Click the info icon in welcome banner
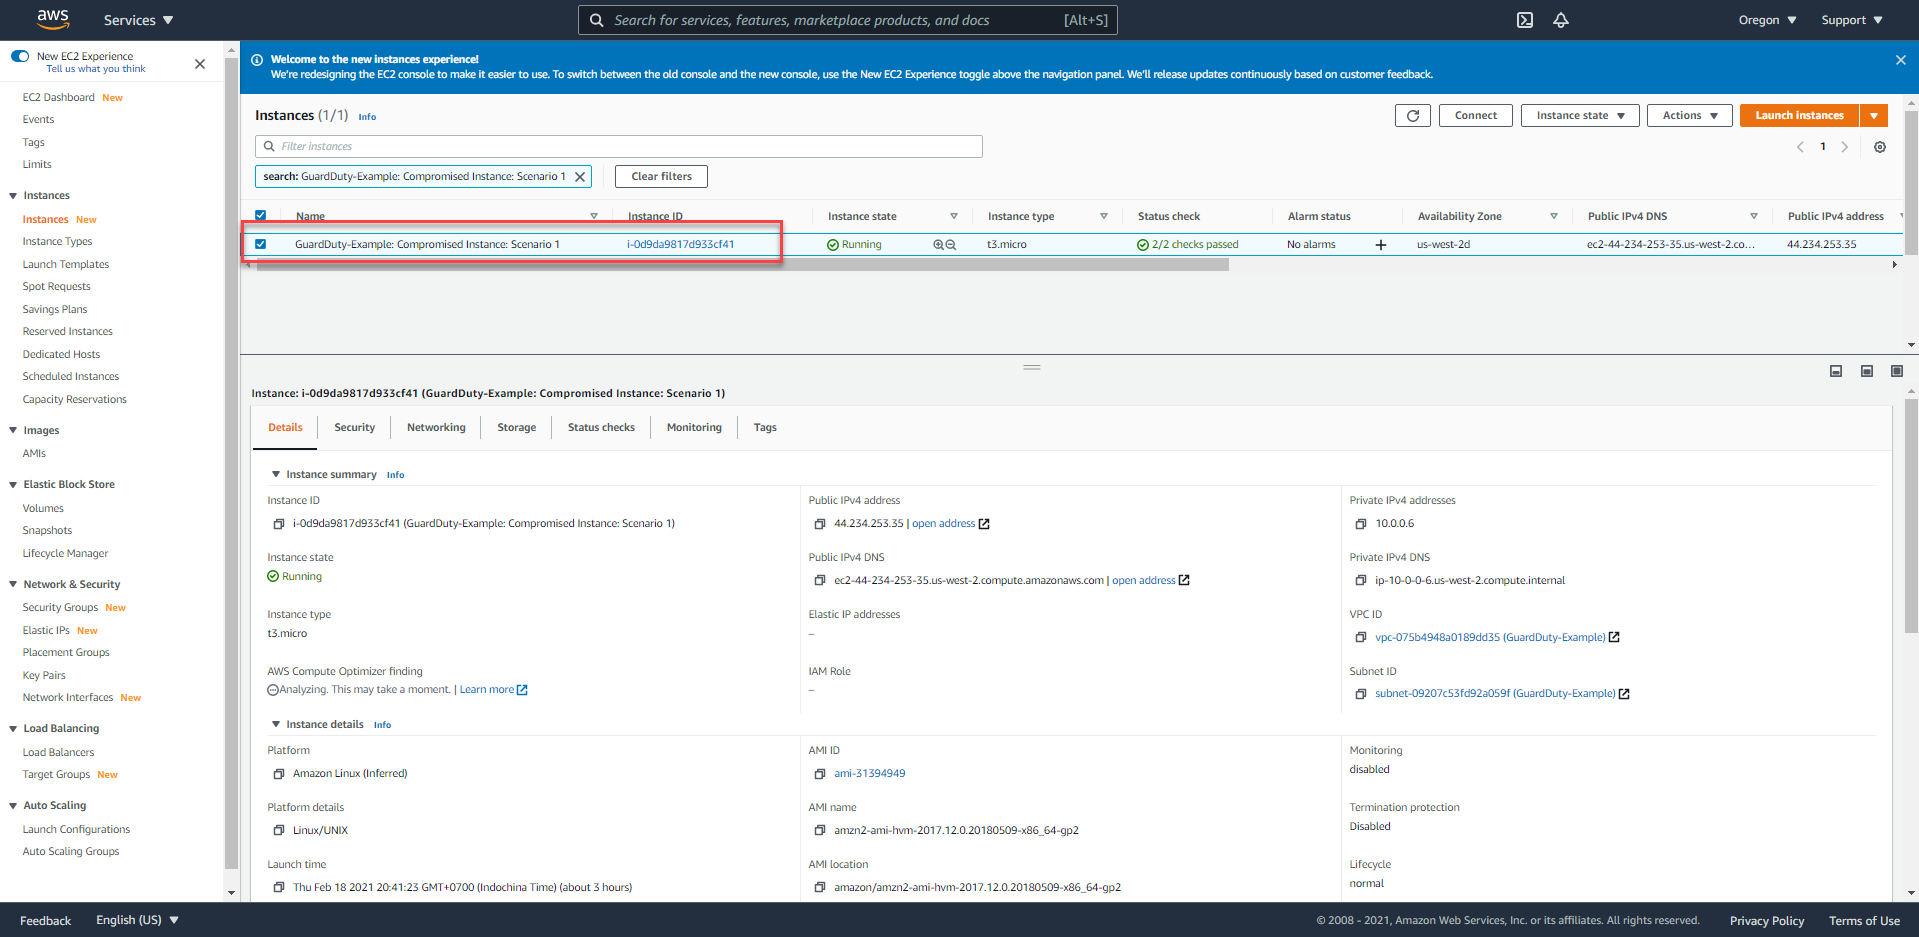Screen dimensions: 1919x937 (257, 60)
